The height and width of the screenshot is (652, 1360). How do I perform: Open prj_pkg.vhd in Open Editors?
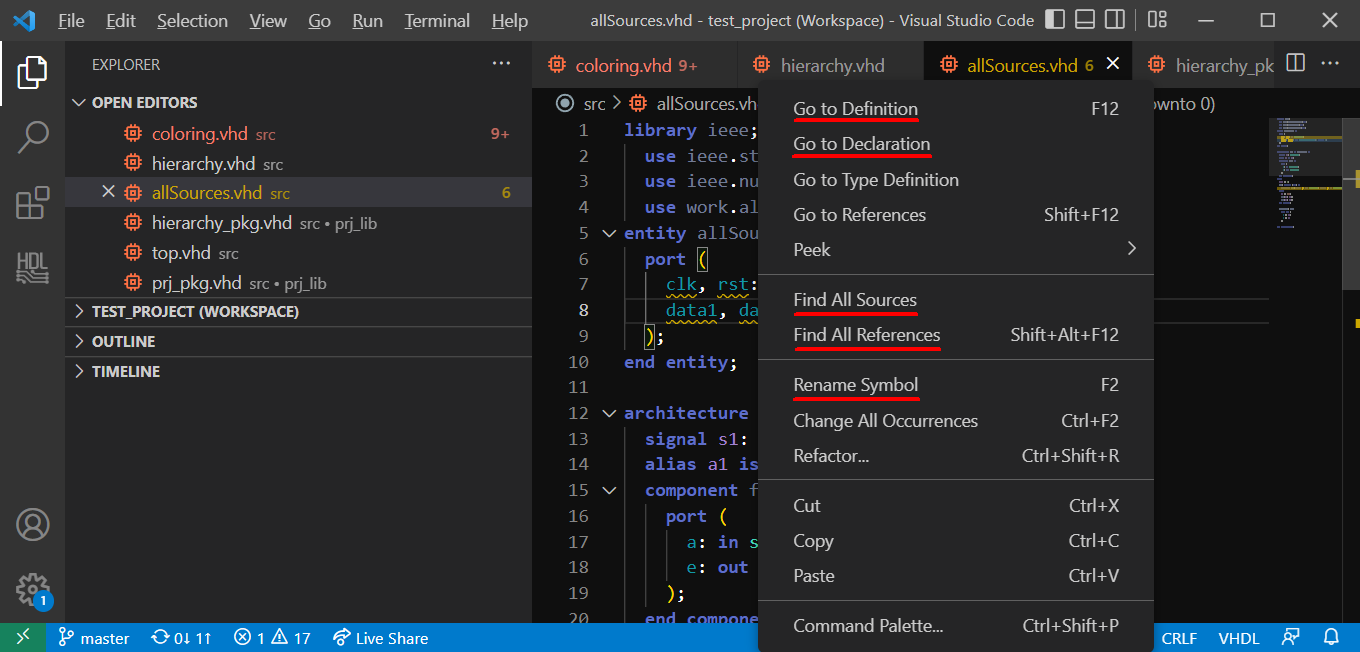point(298,283)
